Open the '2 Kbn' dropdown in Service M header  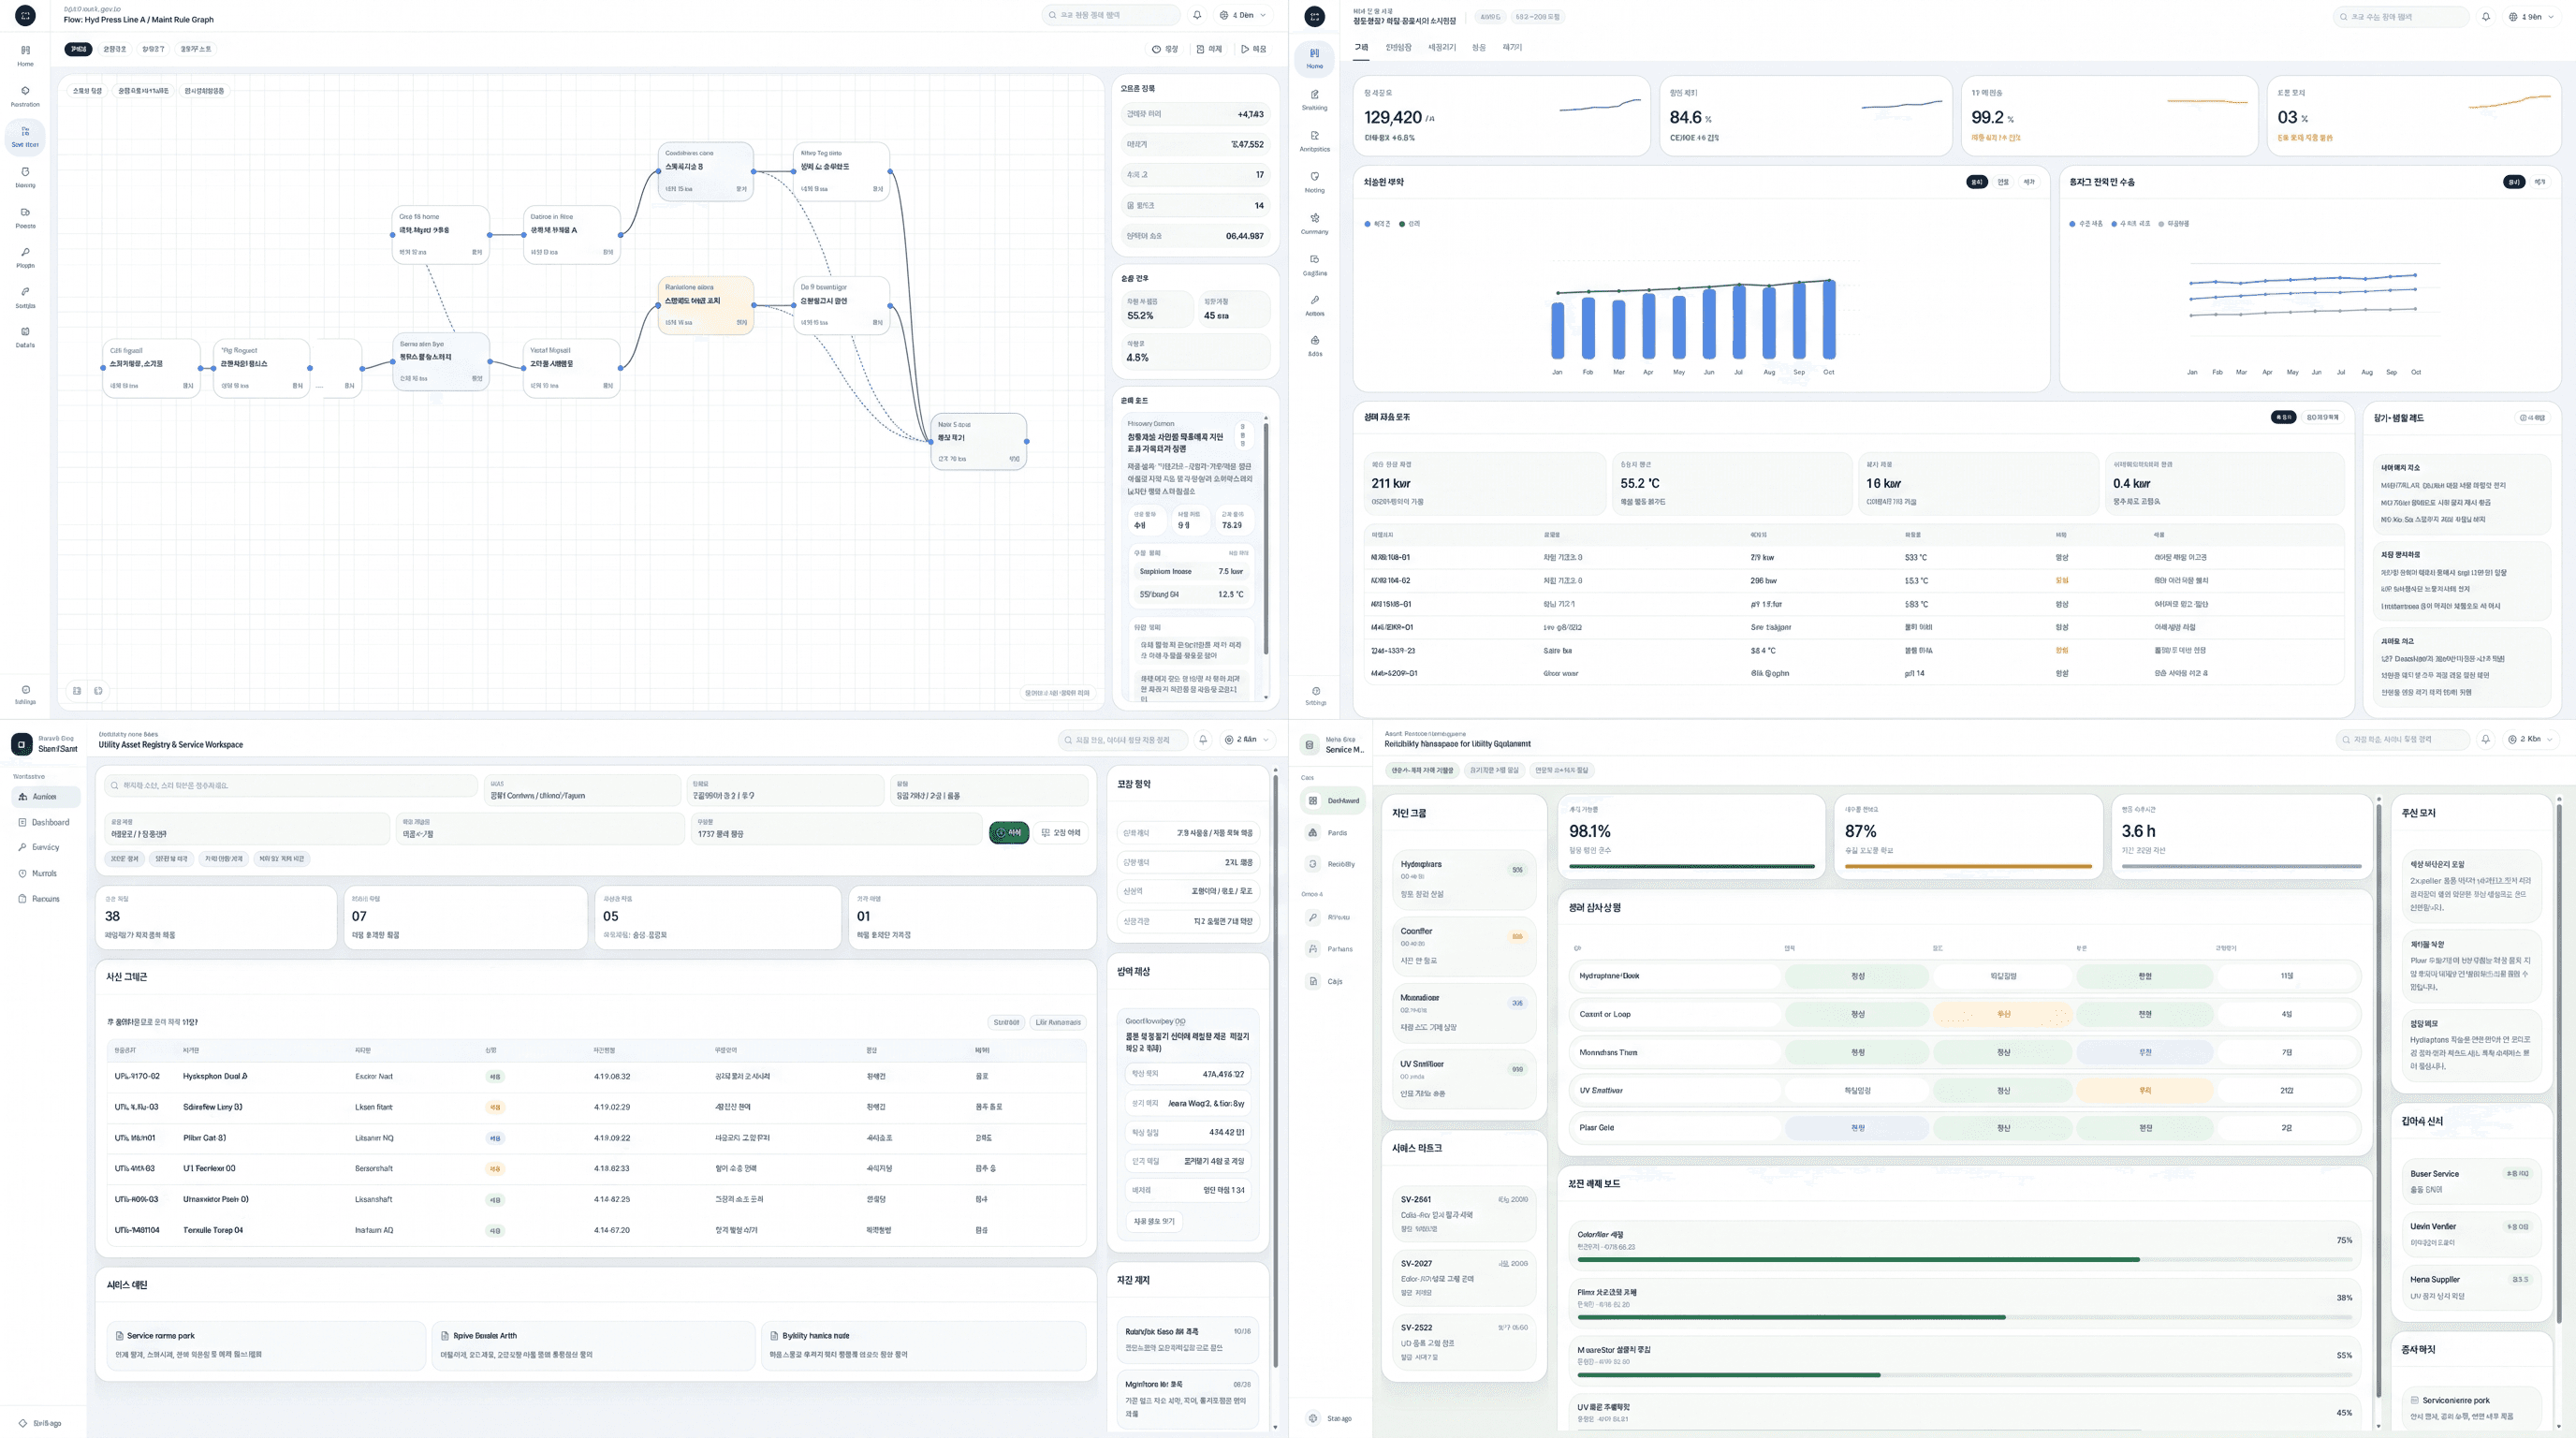2532,739
